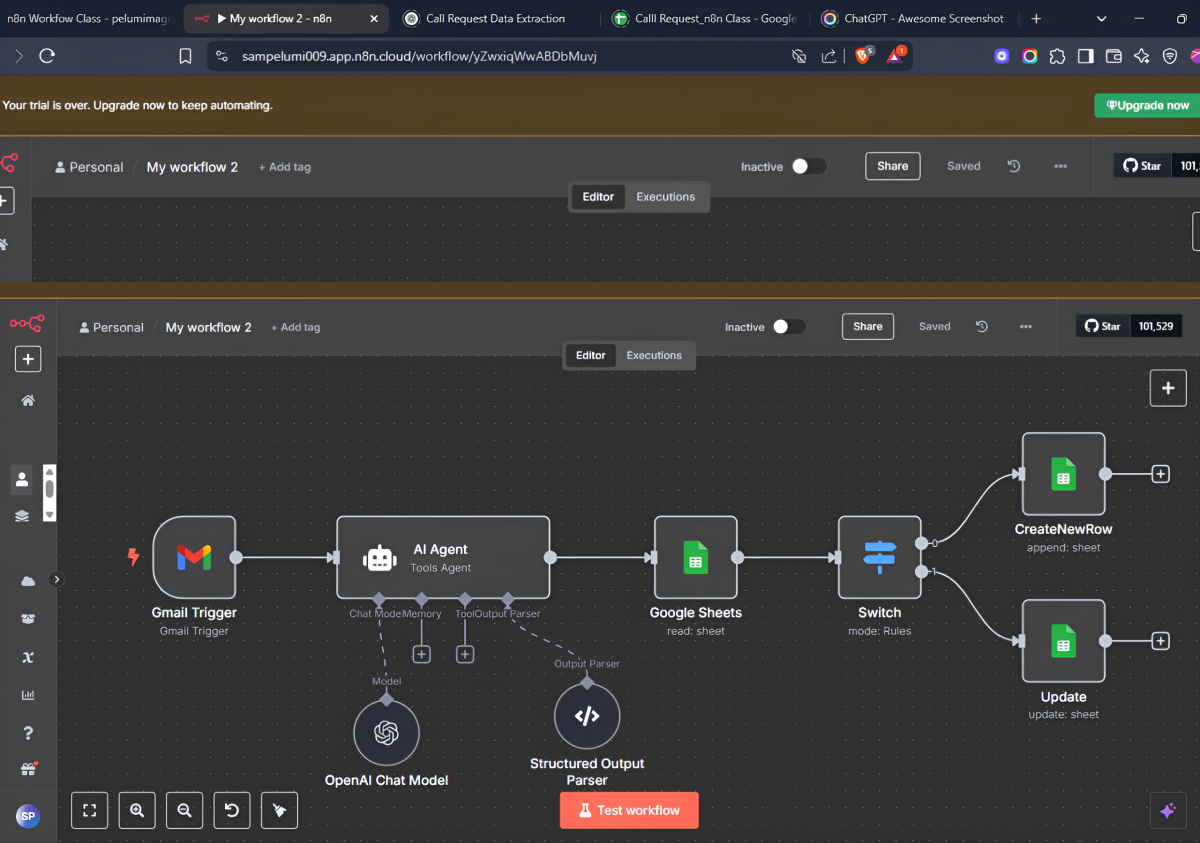Viewport: 1200px width, 843px height.
Task: Open the SP user avatar menu
Action: click(x=28, y=816)
